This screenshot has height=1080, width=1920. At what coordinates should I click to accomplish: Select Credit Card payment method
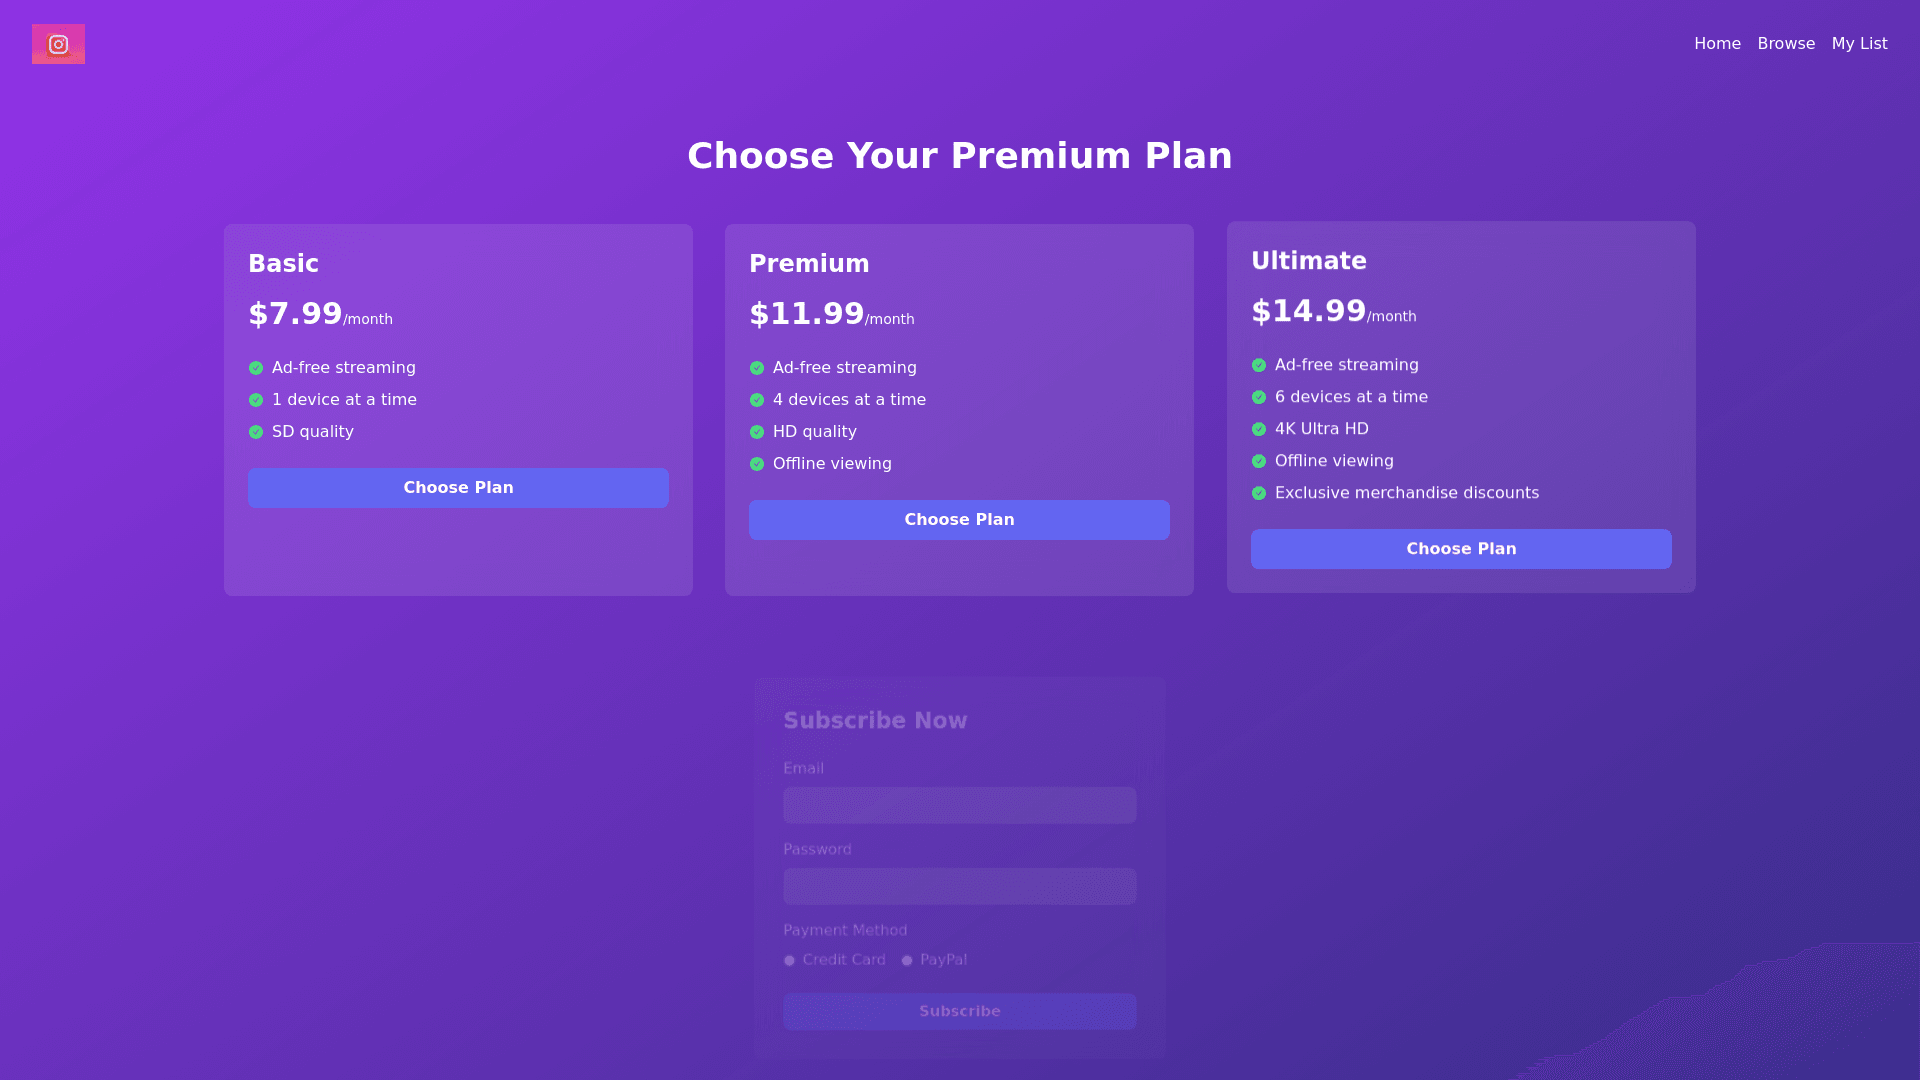click(790, 961)
